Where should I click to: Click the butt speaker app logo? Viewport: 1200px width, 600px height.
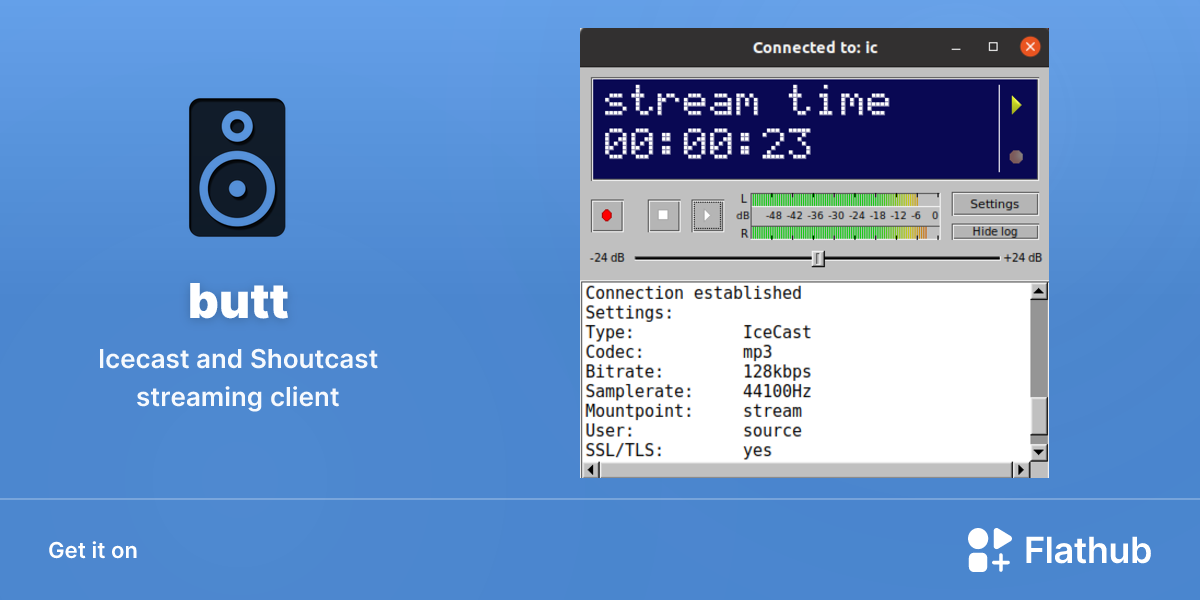(237, 167)
